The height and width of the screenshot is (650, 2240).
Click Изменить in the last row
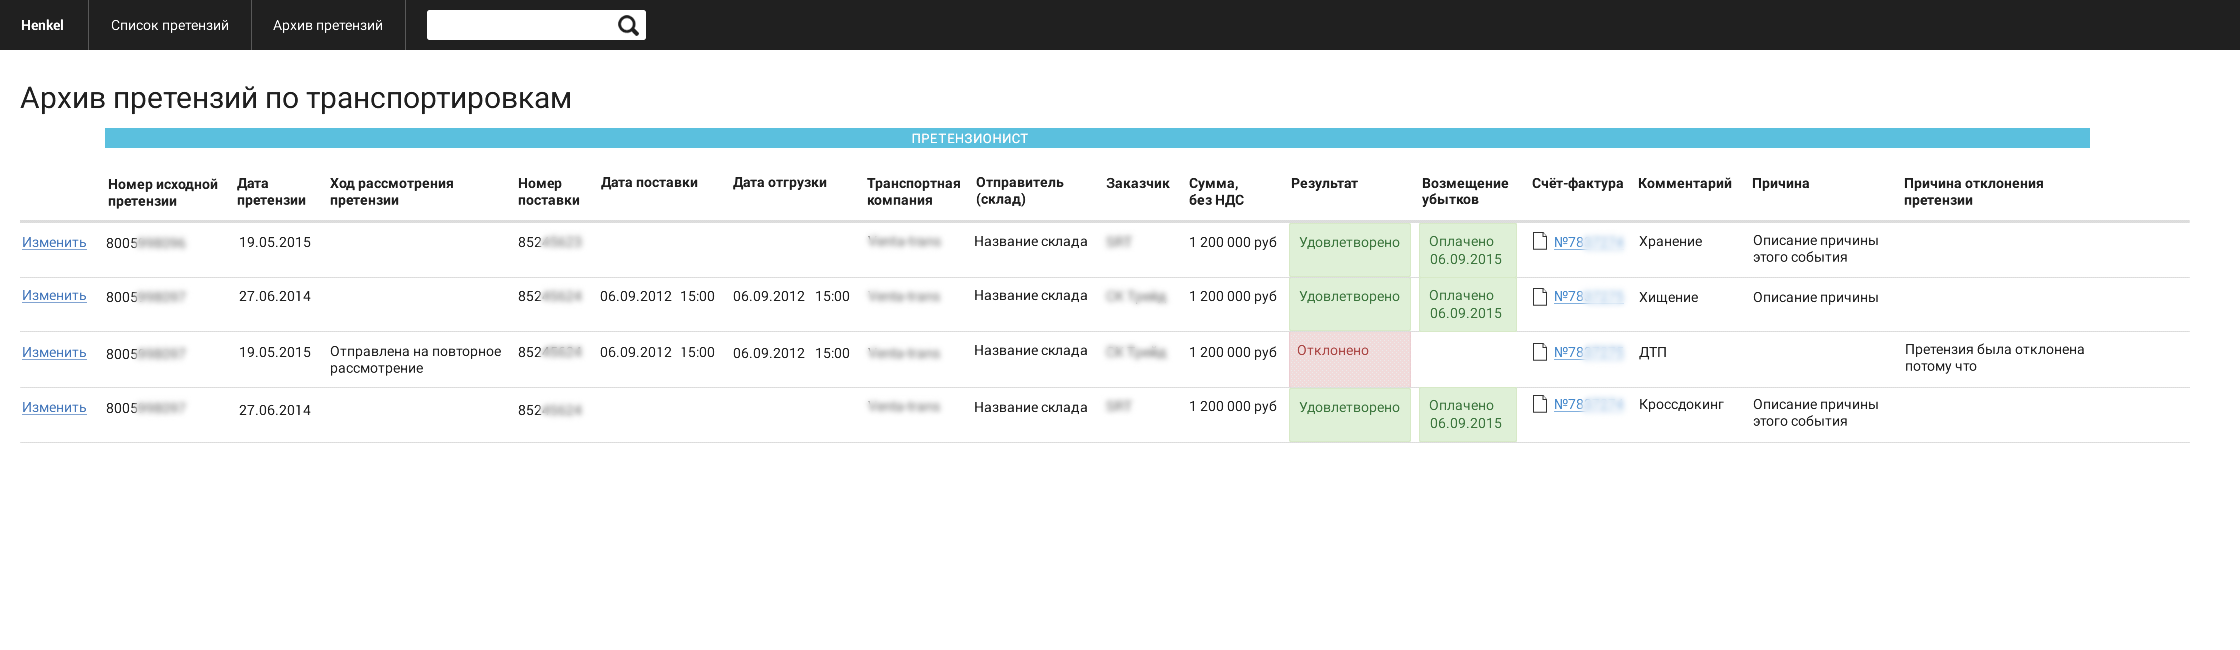(x=54, y=407)
